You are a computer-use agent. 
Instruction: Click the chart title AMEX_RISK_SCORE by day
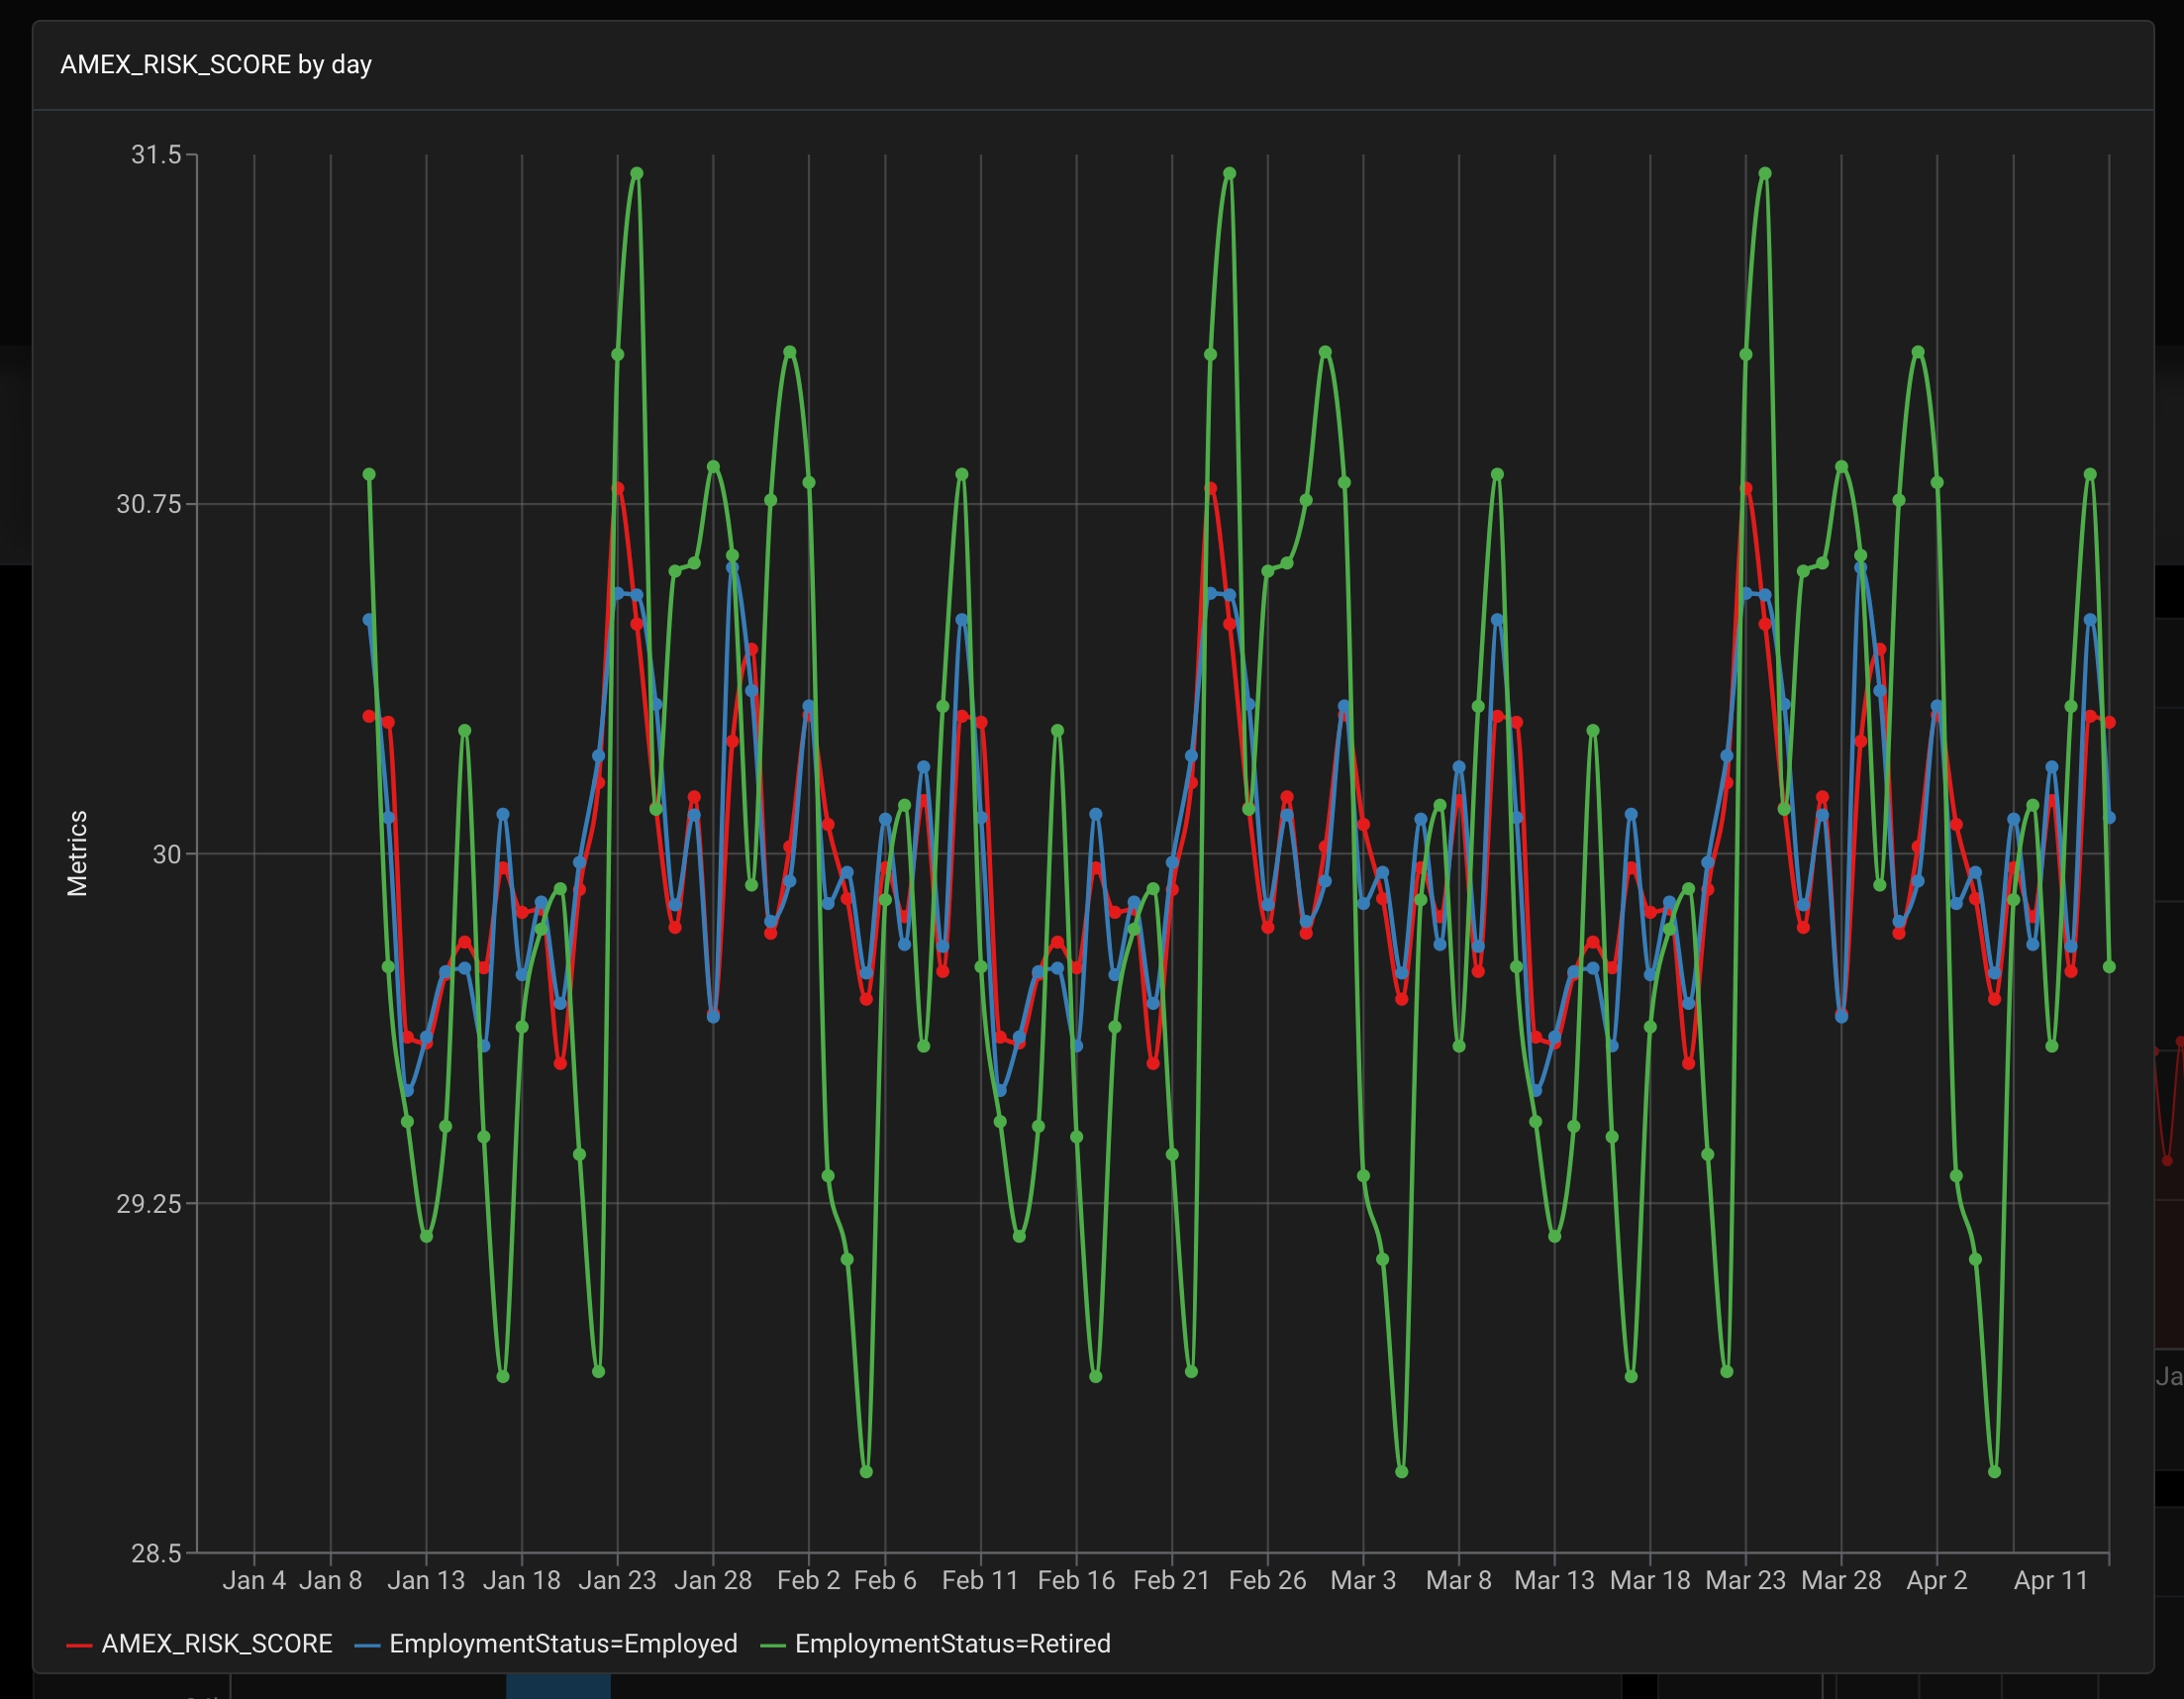coord(216,65)
